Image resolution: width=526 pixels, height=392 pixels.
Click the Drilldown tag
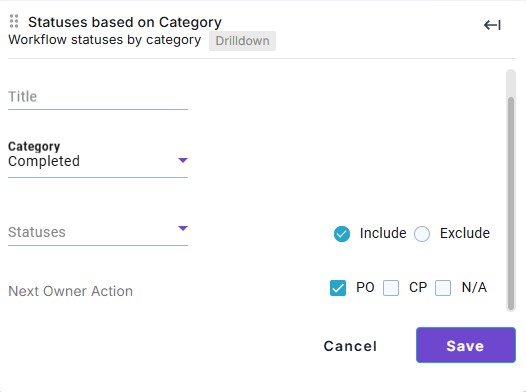242,41
